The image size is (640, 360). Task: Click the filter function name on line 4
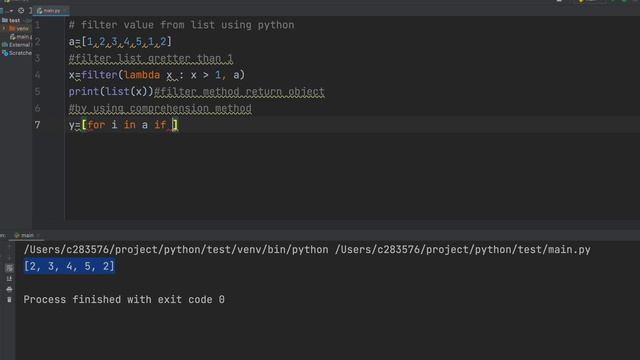[x=99, y=75]
